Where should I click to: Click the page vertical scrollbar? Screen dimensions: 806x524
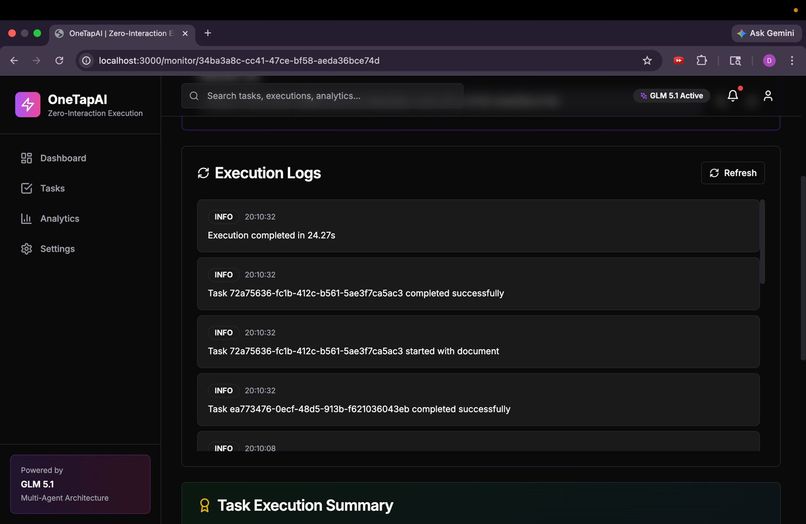tap(803, 267)
